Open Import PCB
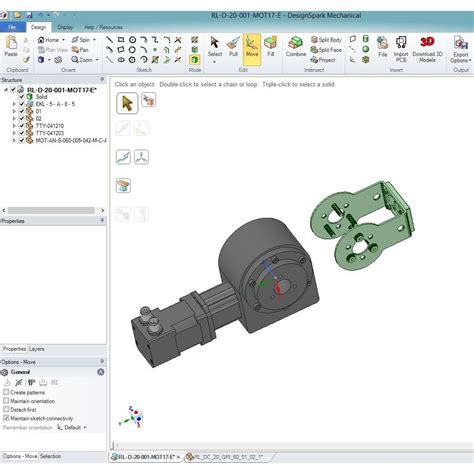The width and height of the screenshot is (474, 474). click(401, 49)
